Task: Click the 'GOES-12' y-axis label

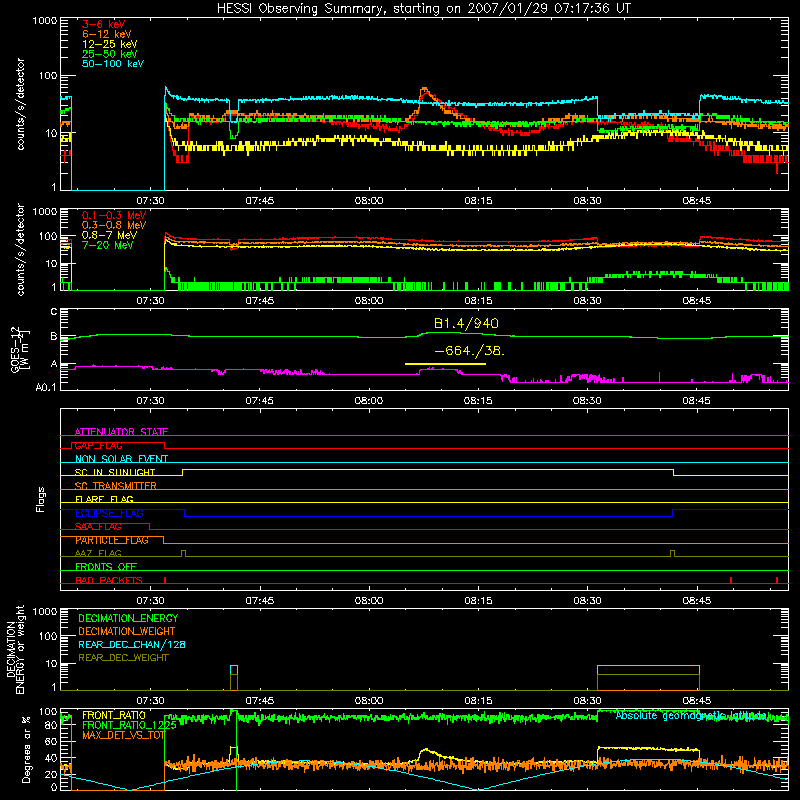Action: [15, 349]
